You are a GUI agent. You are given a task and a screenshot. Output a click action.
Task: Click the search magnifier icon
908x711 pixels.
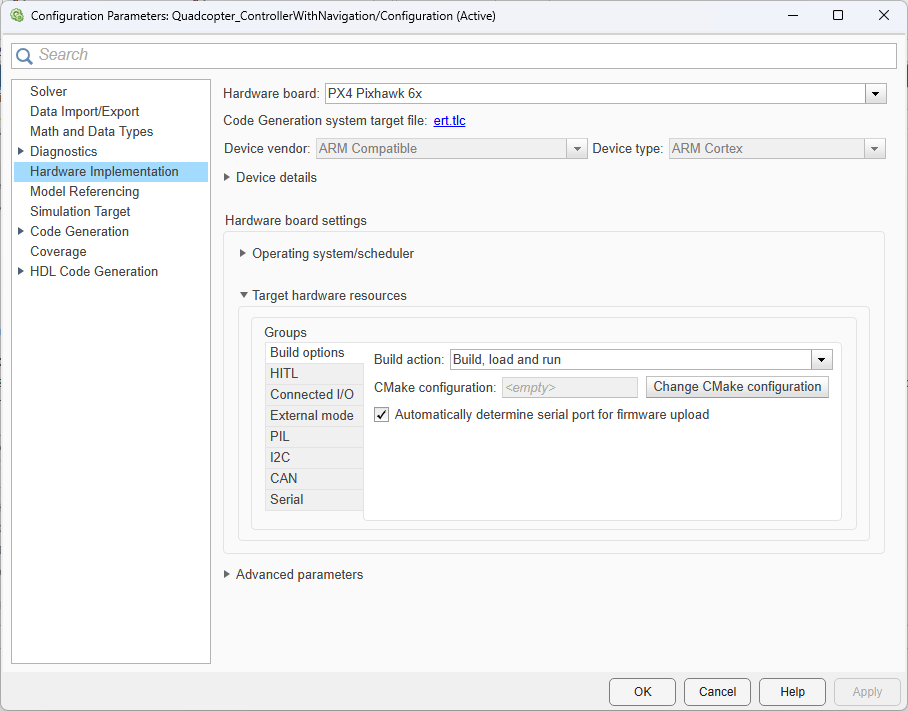coord(24,56)
